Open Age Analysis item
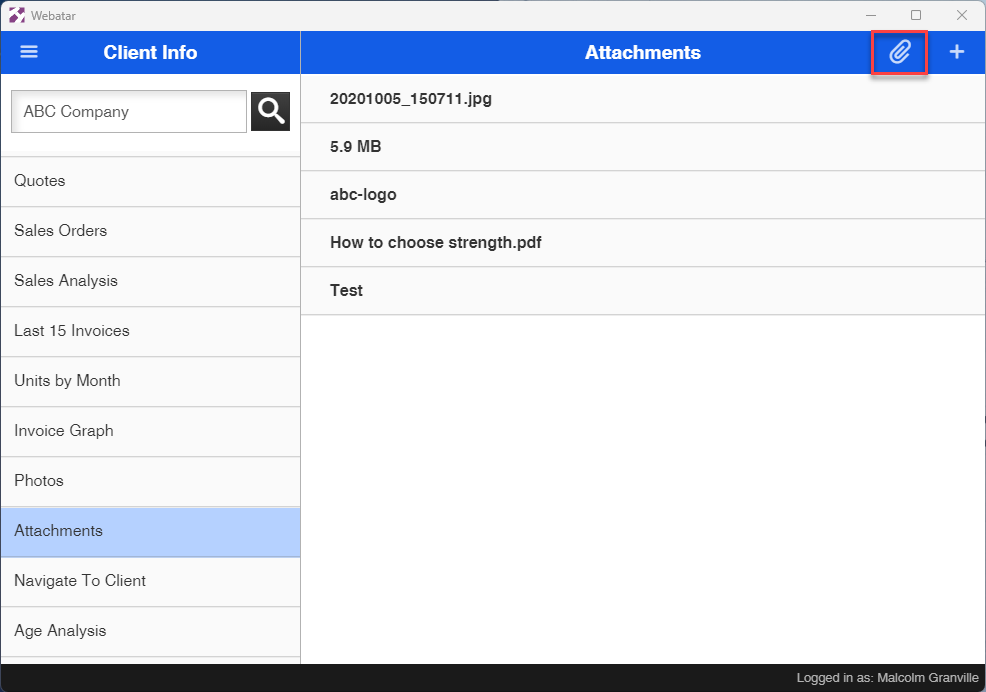 150,631
